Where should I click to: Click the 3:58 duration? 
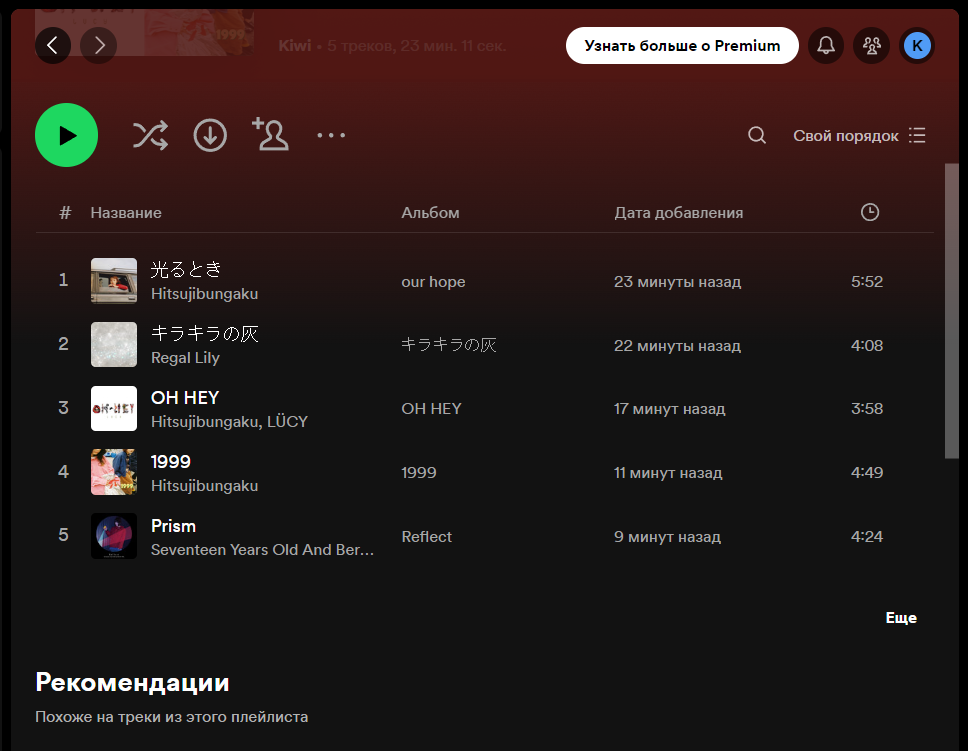[x=867, y=408]
